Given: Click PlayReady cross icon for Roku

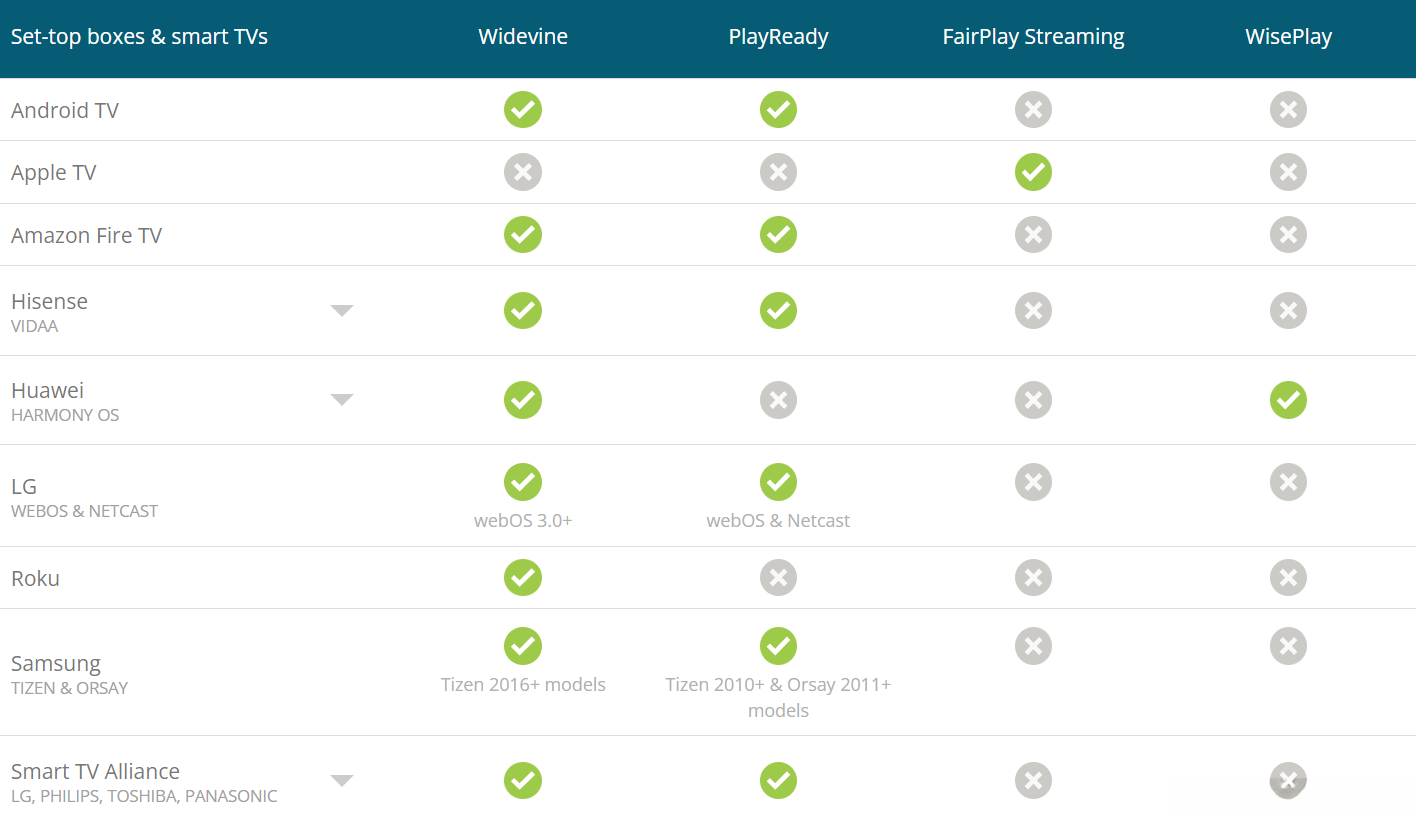Looking at the screenshot, I should click(x=778, y=577).
